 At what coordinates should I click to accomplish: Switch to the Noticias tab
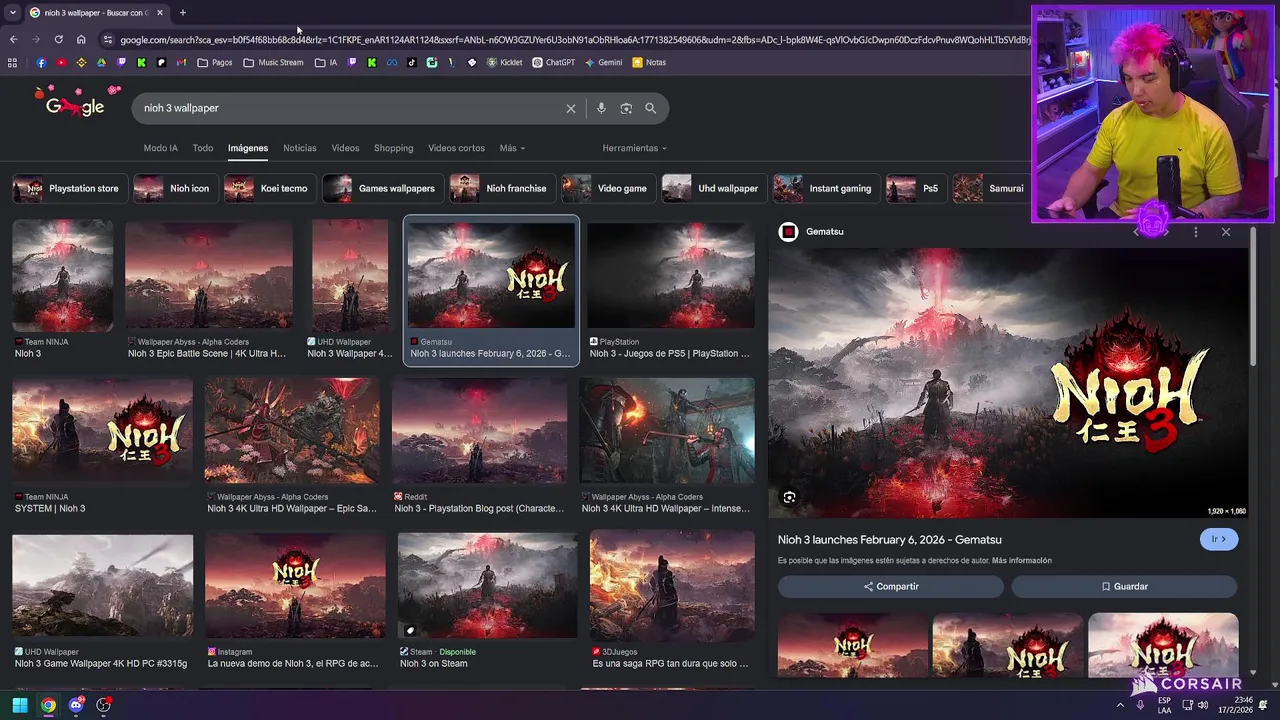pos(300,148)
